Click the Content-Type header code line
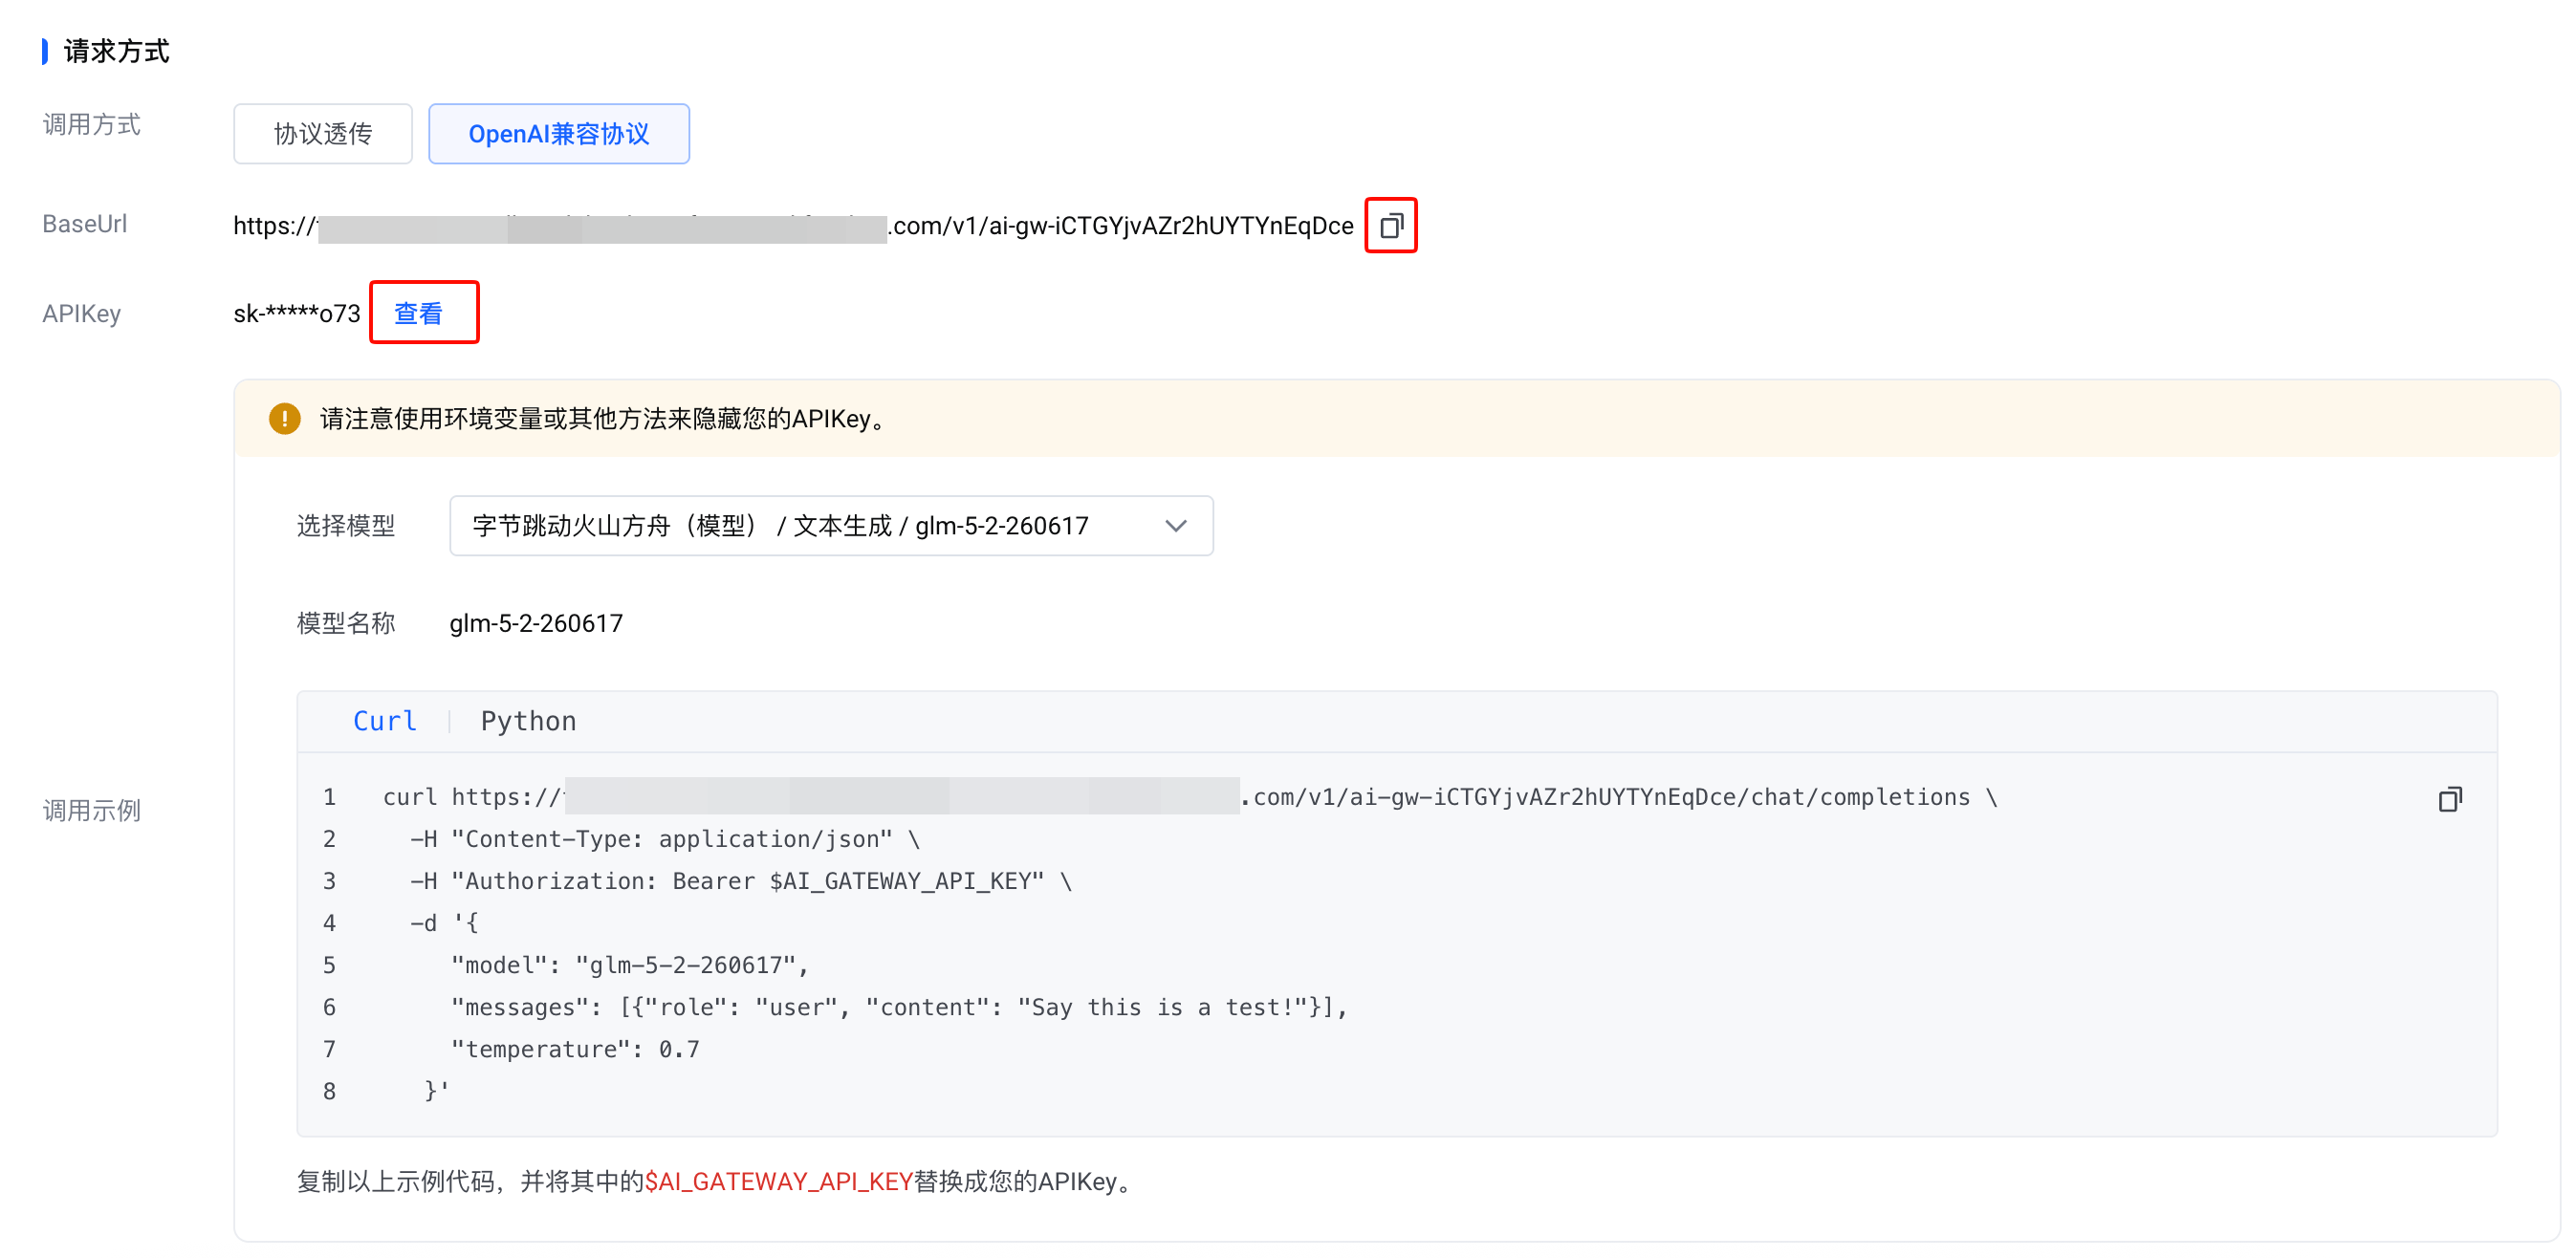The width and height of the screenshot is (2576, 1258). pyautogui.click(x=665, y=839)
